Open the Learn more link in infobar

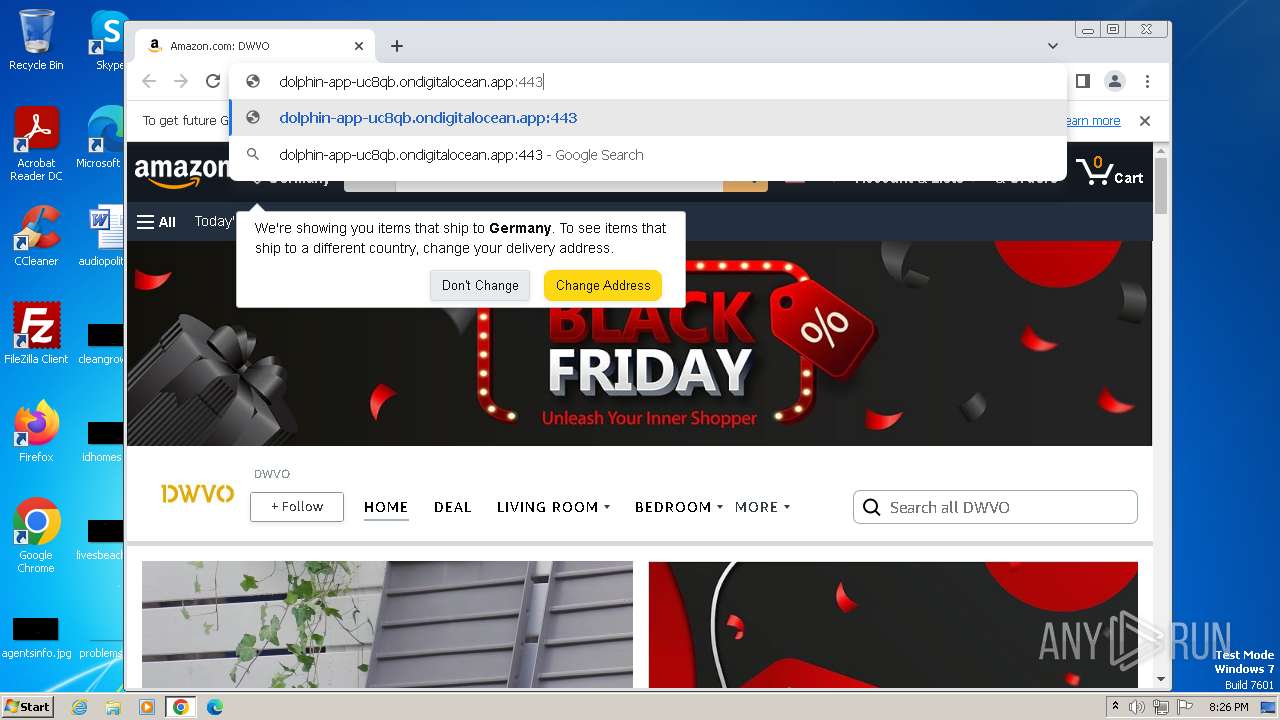coord(1091,121)
